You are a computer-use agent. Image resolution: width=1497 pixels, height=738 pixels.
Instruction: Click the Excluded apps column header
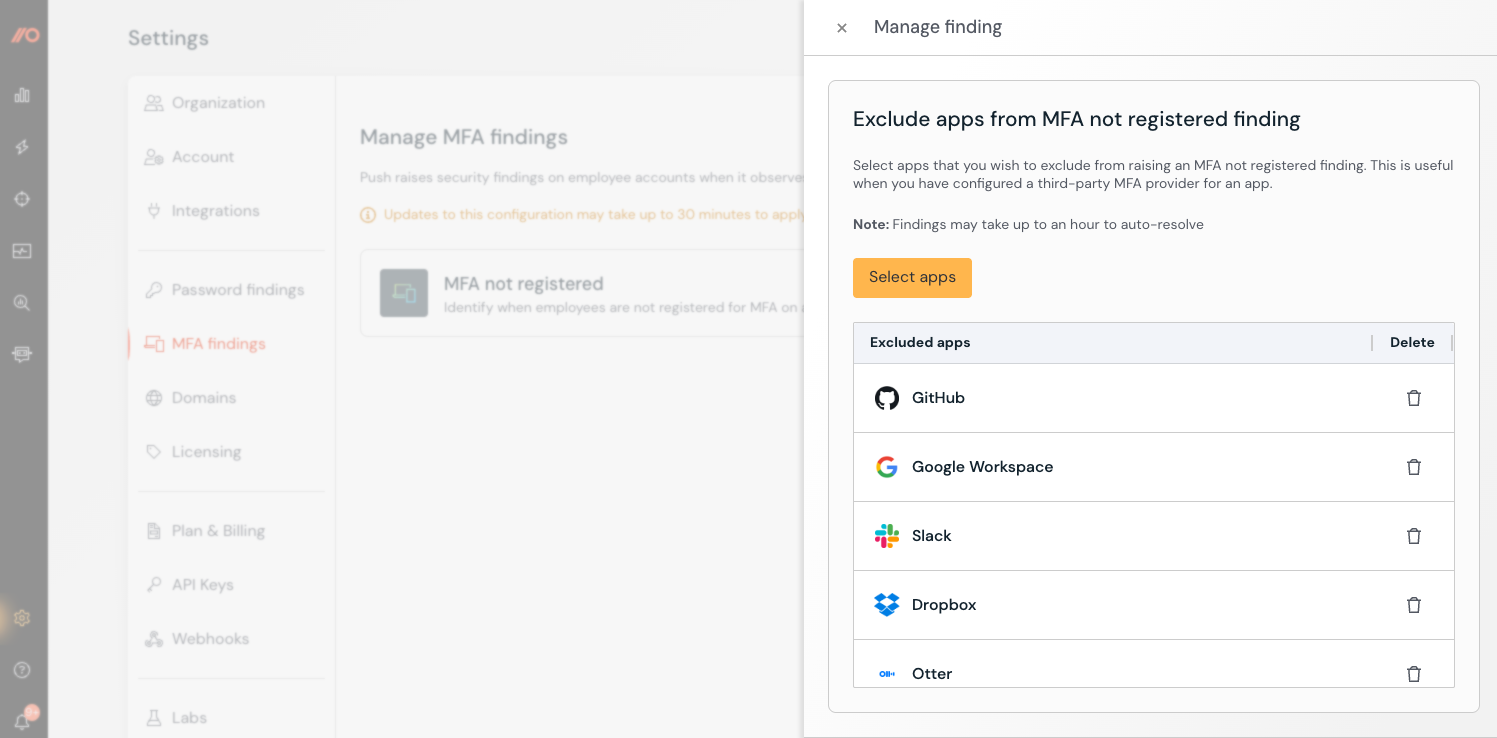[x=920, y=342]
